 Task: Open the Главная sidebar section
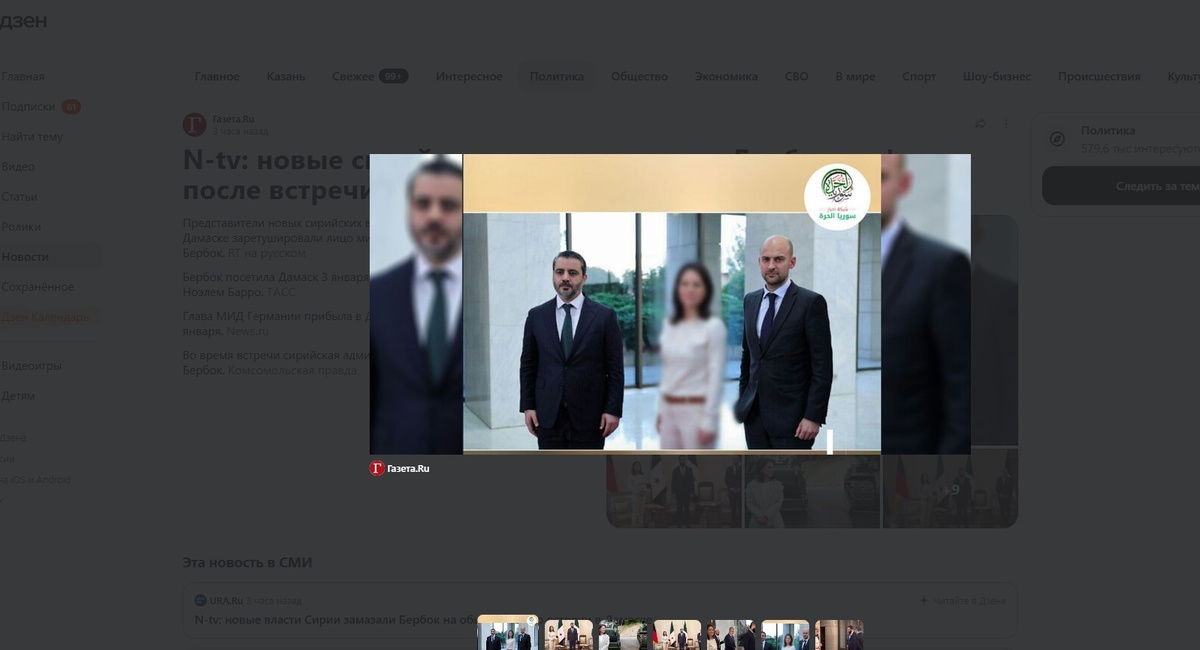(x=22, y=77)
